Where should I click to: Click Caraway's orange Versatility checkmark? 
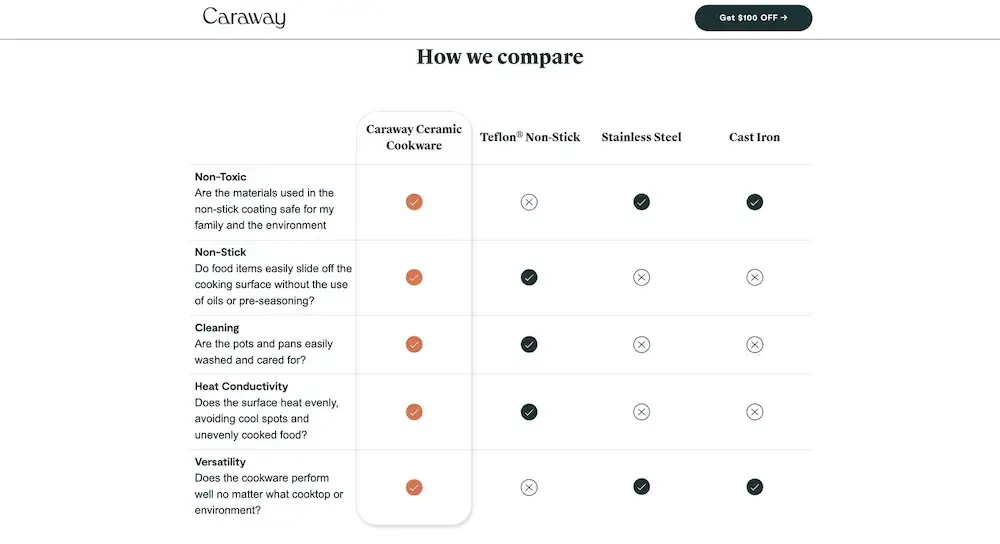point(414,487)
